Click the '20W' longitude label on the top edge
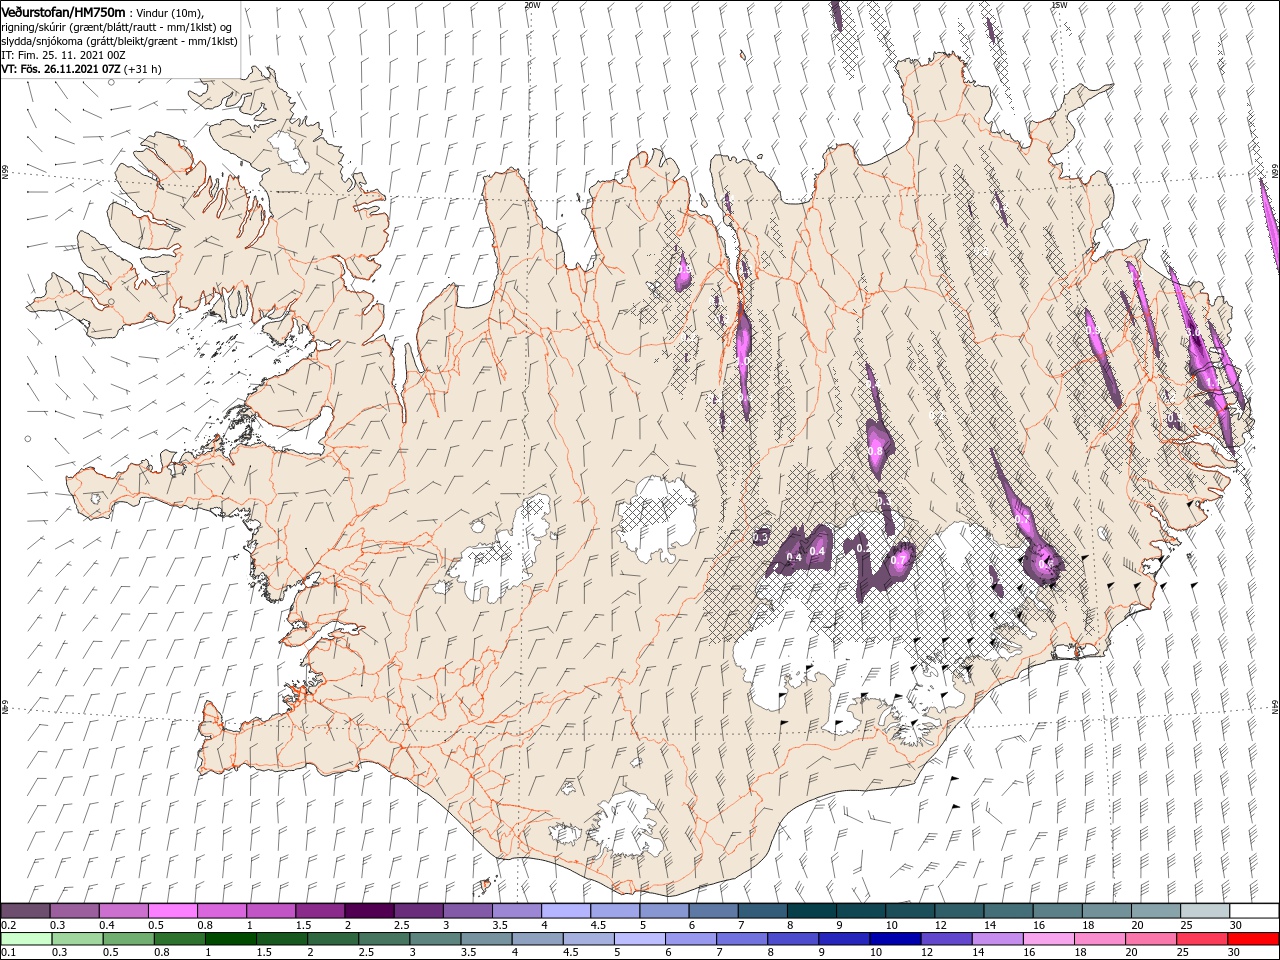 click(x=532, y=5)
